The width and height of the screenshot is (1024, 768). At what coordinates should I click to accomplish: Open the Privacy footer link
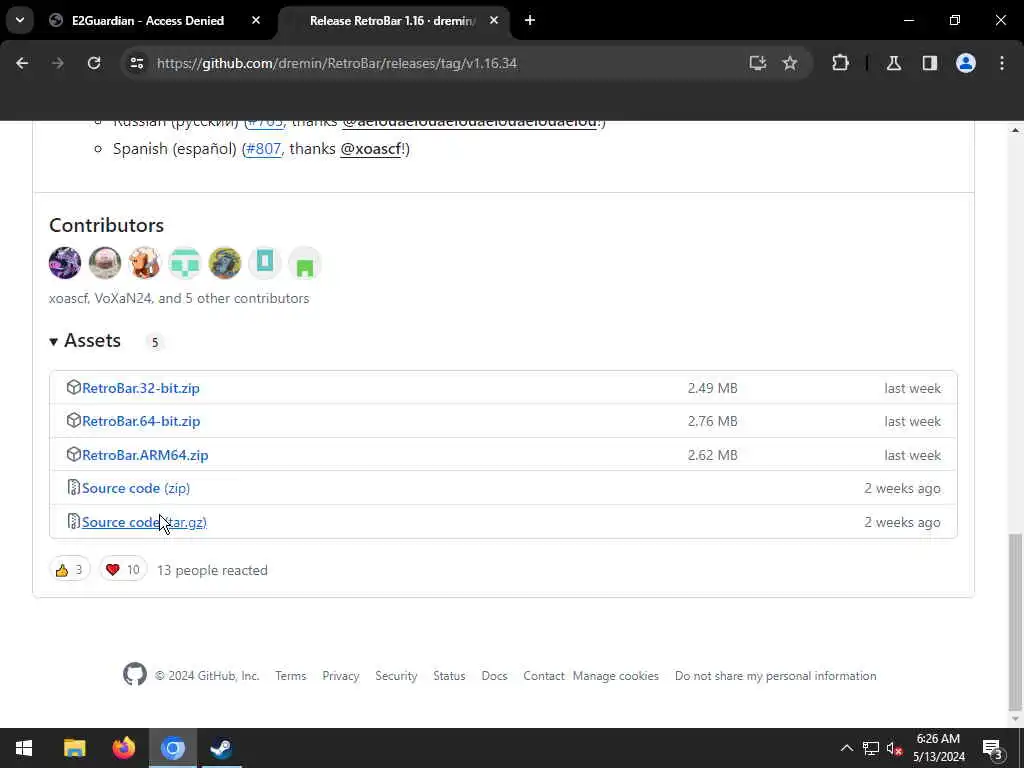coord(341,676)
